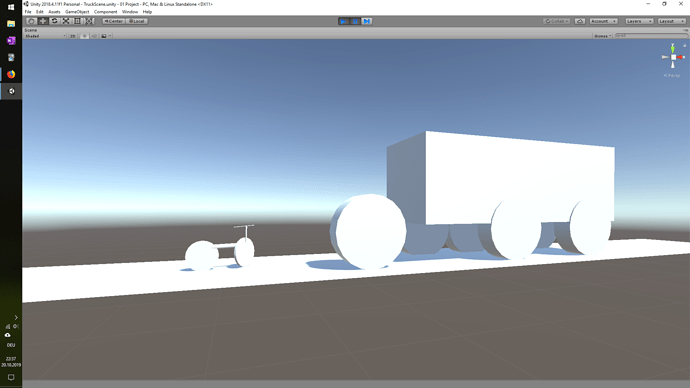Viewport: 690px width, 388px height.
Task: Open the Layout dropdown
Action: (x=672, y=21)
